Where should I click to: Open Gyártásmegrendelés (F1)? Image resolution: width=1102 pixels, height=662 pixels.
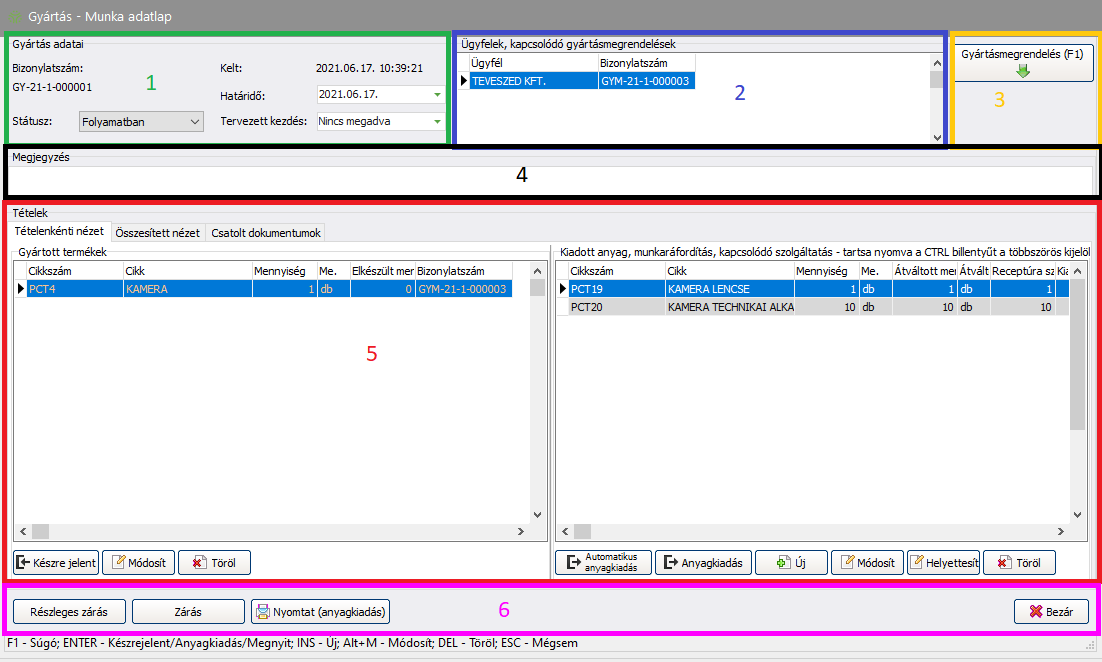point(1021,62)
